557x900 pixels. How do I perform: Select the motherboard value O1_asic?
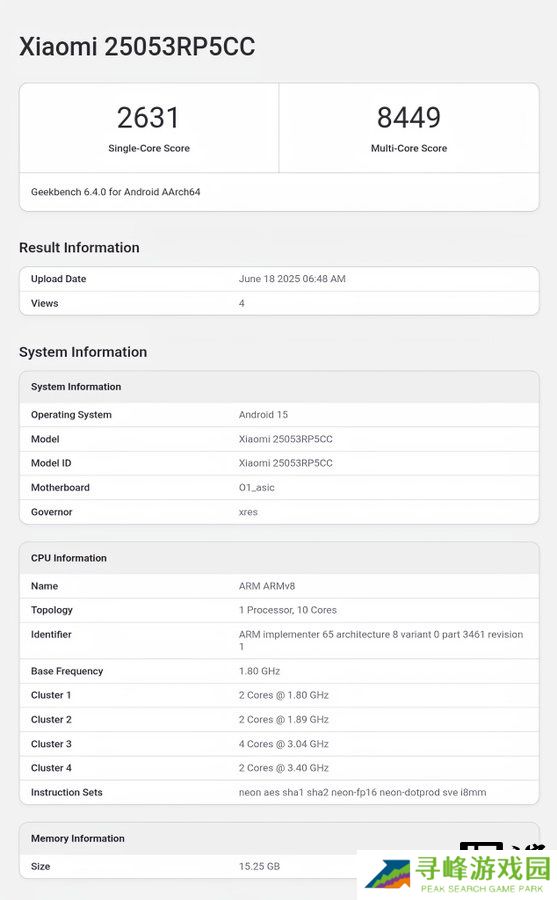257,487
